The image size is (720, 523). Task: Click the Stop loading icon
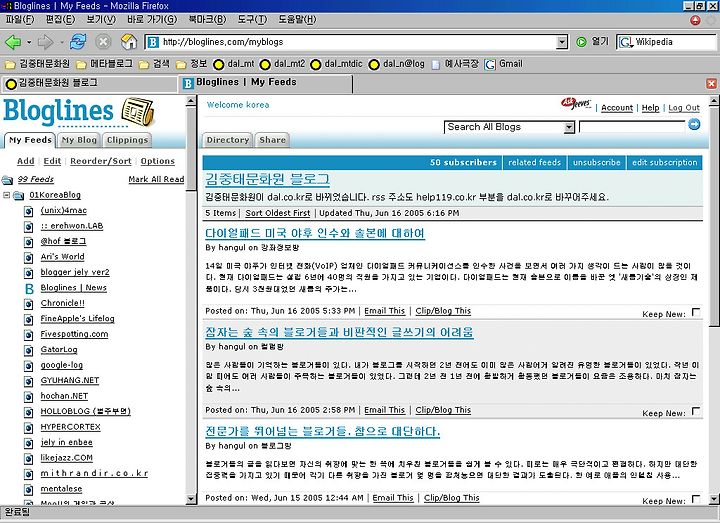tap(103, 42)
